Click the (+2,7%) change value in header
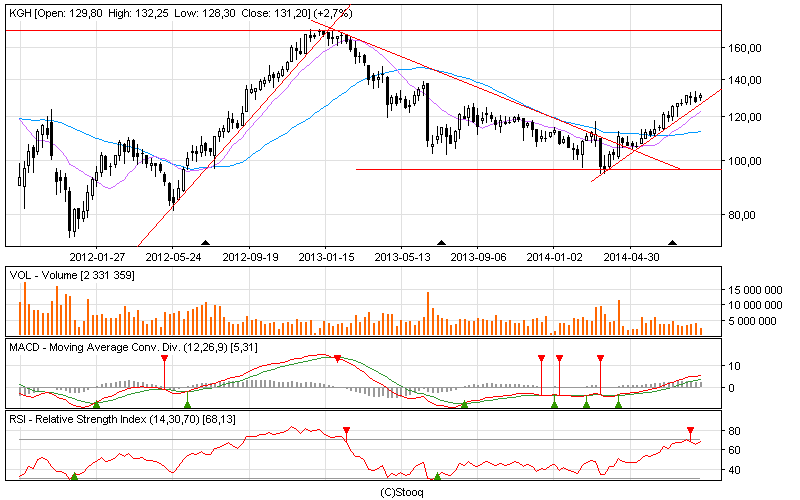800x500 pixels. (333, 13)
